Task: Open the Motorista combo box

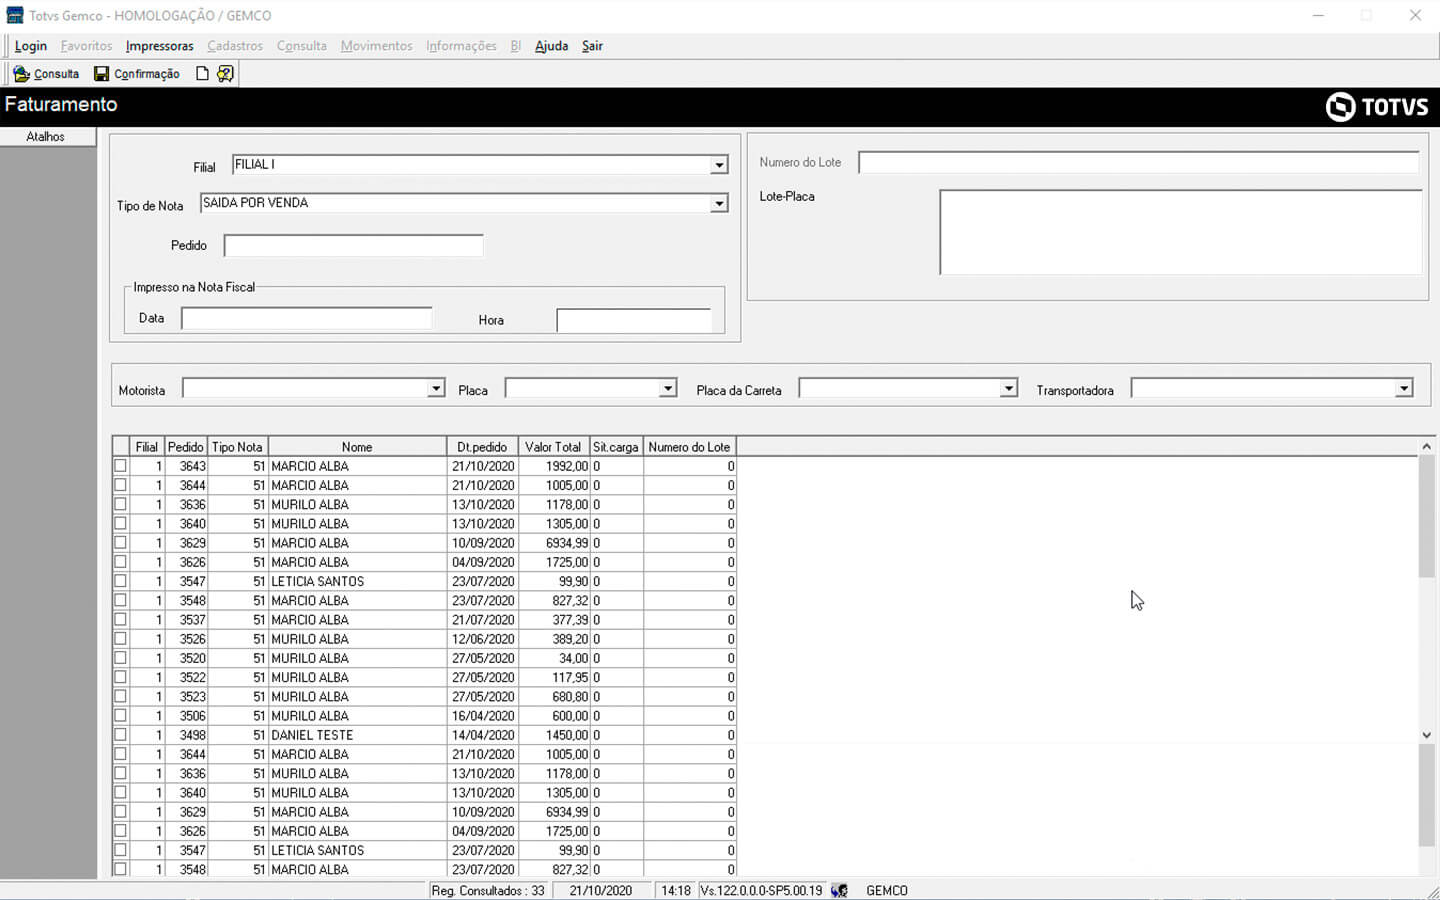Action: 435,389
